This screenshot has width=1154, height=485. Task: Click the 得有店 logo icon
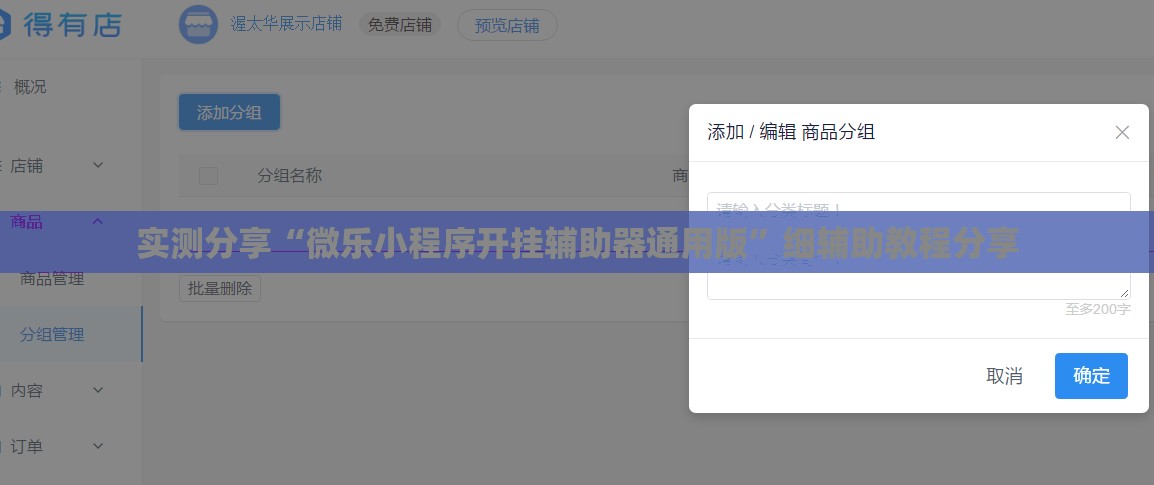4,24
